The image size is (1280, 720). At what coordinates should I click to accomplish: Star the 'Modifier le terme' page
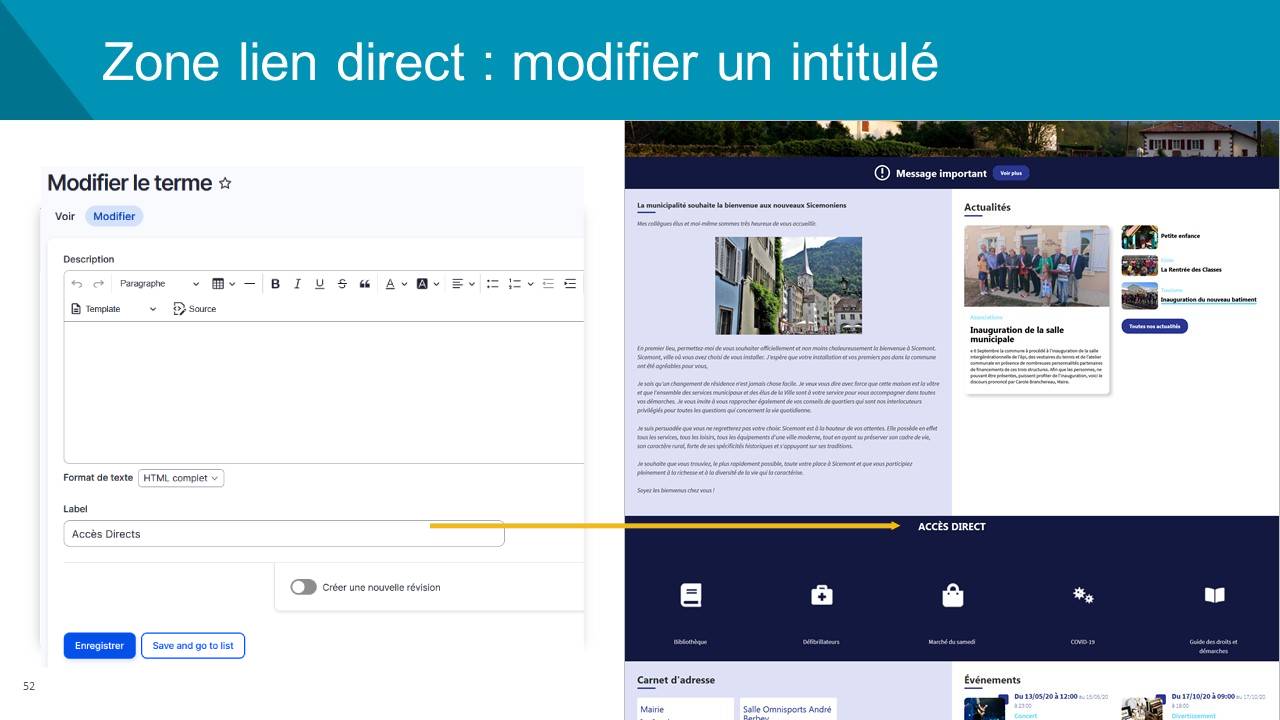point(225,183)
